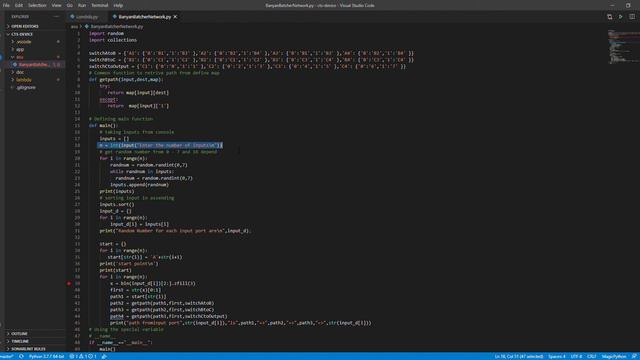
Task: Change encoding via UTF-8
Action: [x=576, y=356]
